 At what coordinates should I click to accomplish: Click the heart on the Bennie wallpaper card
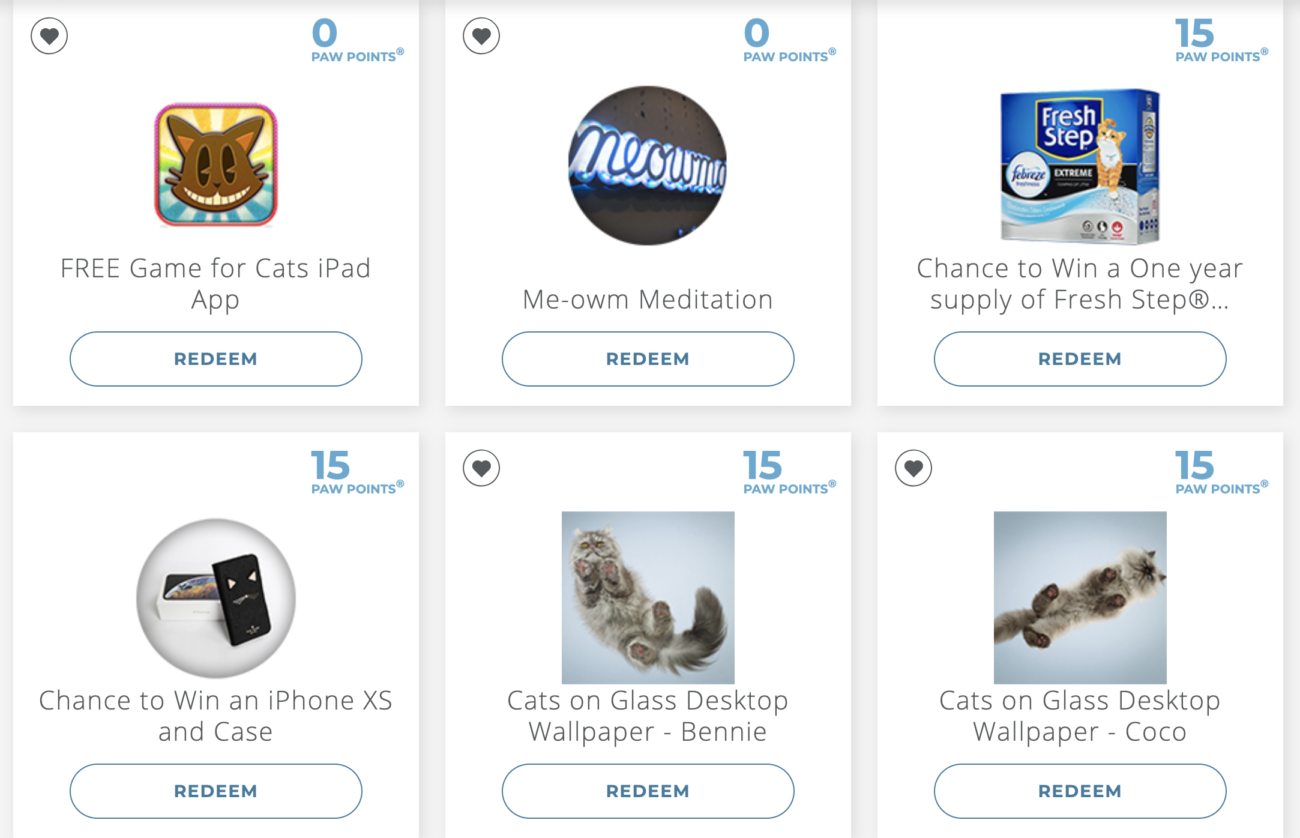coord(481,468)
